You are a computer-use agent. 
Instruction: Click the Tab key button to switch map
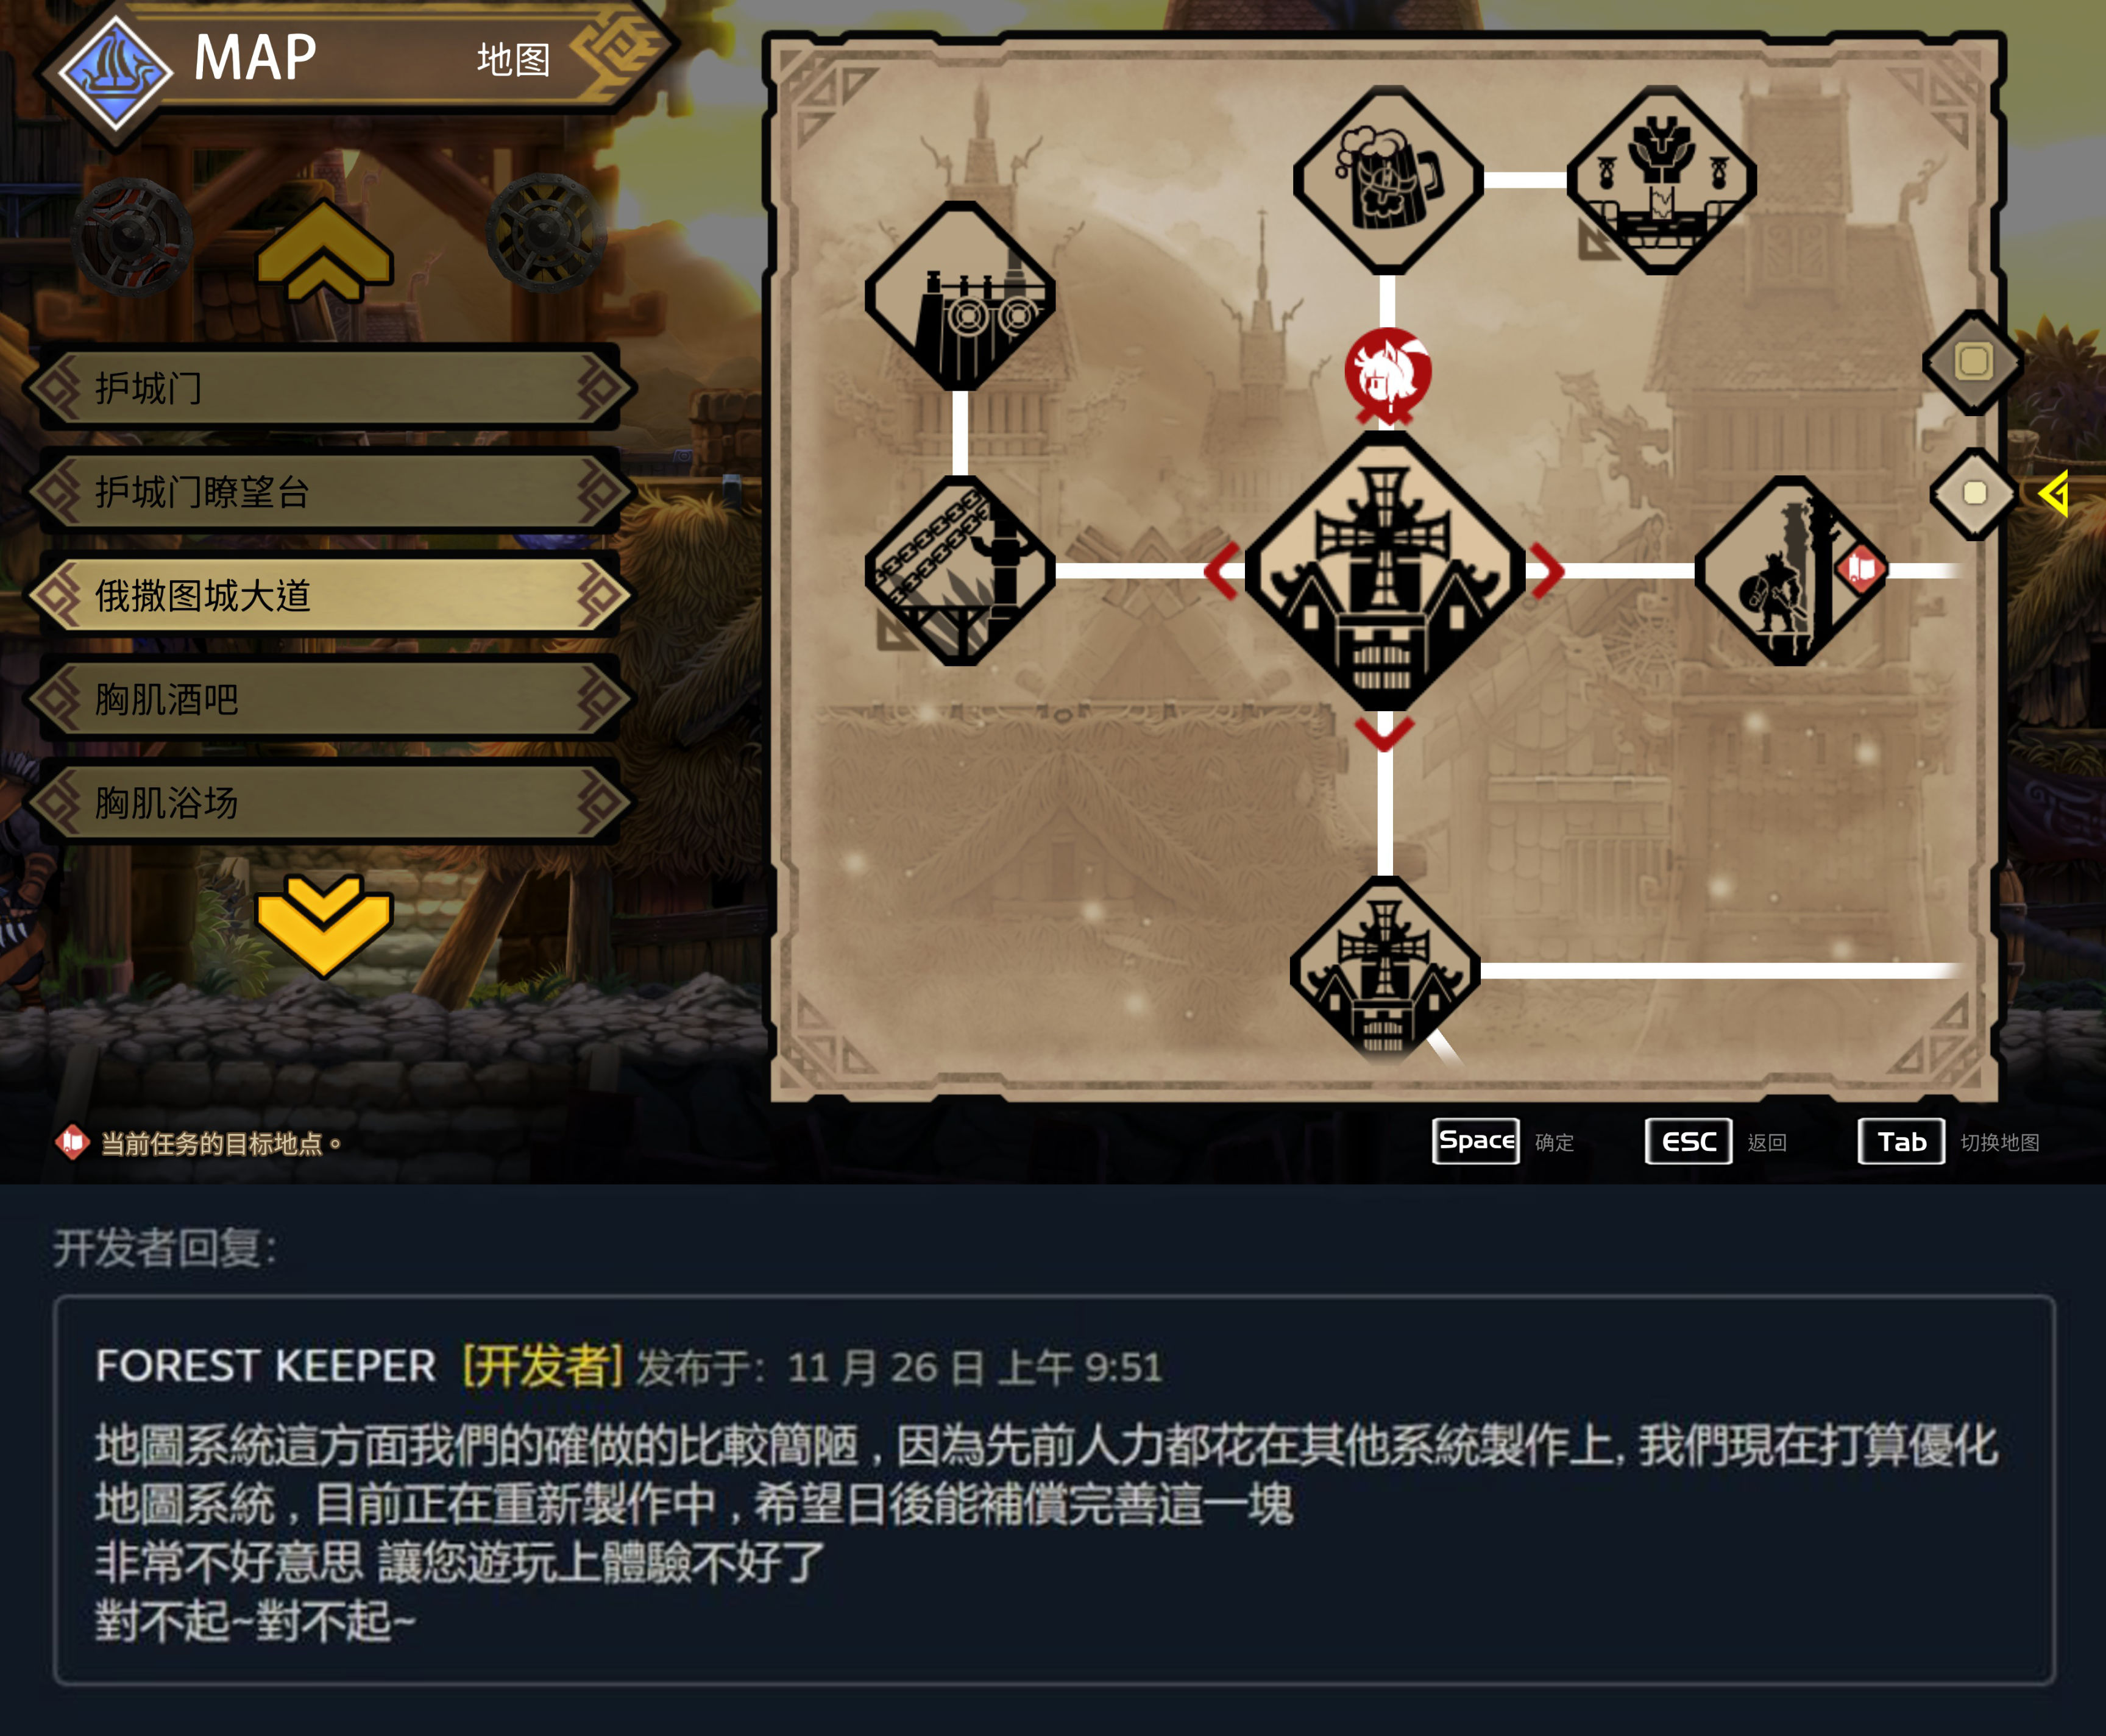(1901, 1142)
